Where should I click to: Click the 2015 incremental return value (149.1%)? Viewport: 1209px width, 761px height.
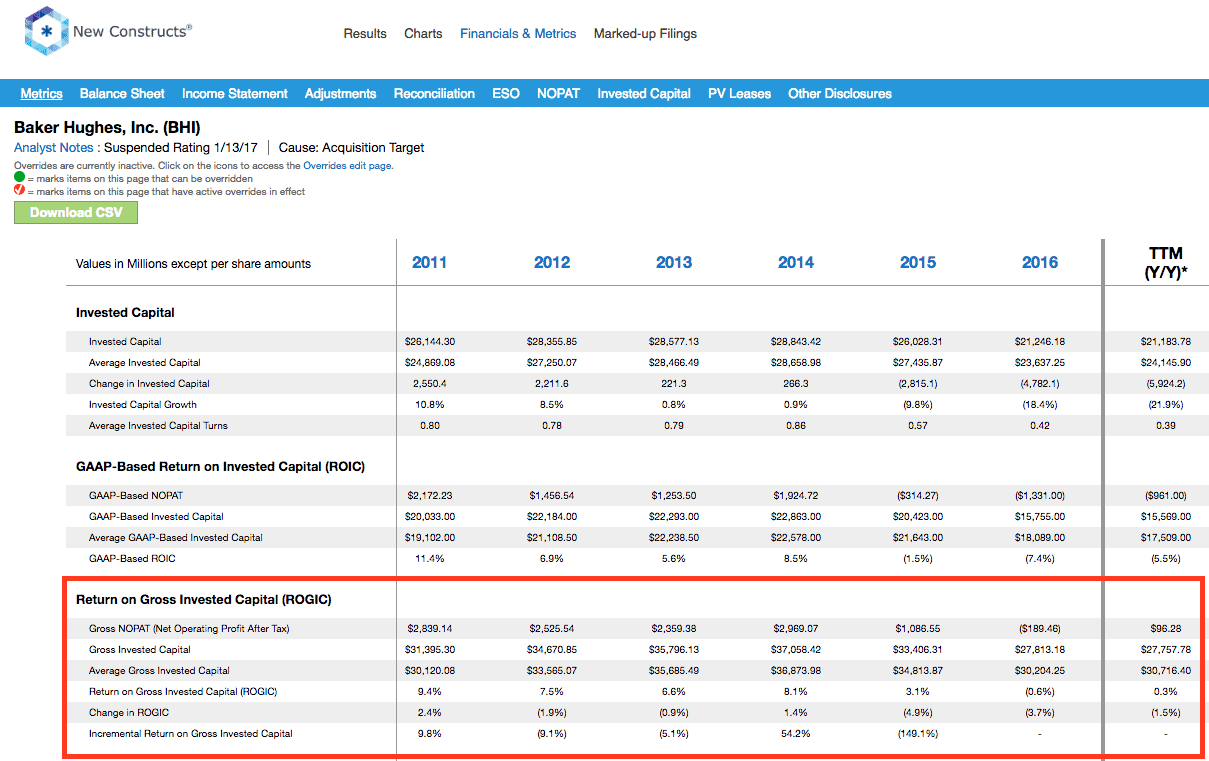point(918,734)
